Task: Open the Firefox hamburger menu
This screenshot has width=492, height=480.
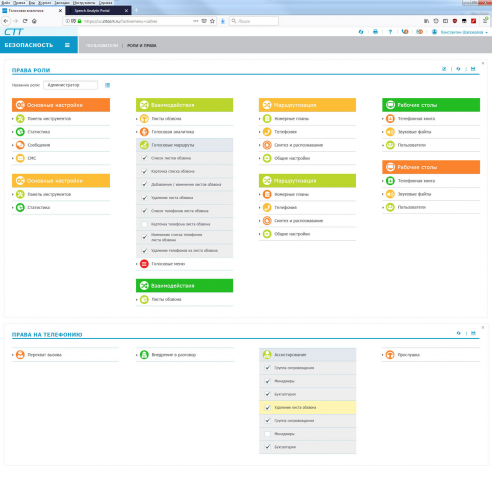Action: tap(485, 21)
